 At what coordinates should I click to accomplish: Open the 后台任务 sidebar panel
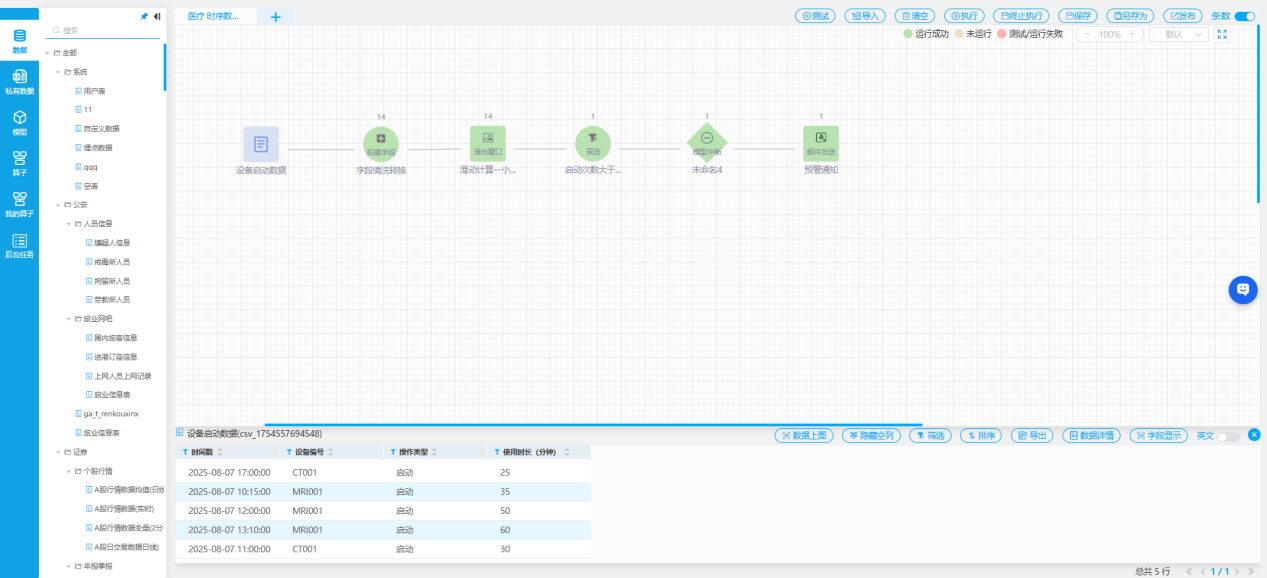pyautogui.click(x=19, y=246)
